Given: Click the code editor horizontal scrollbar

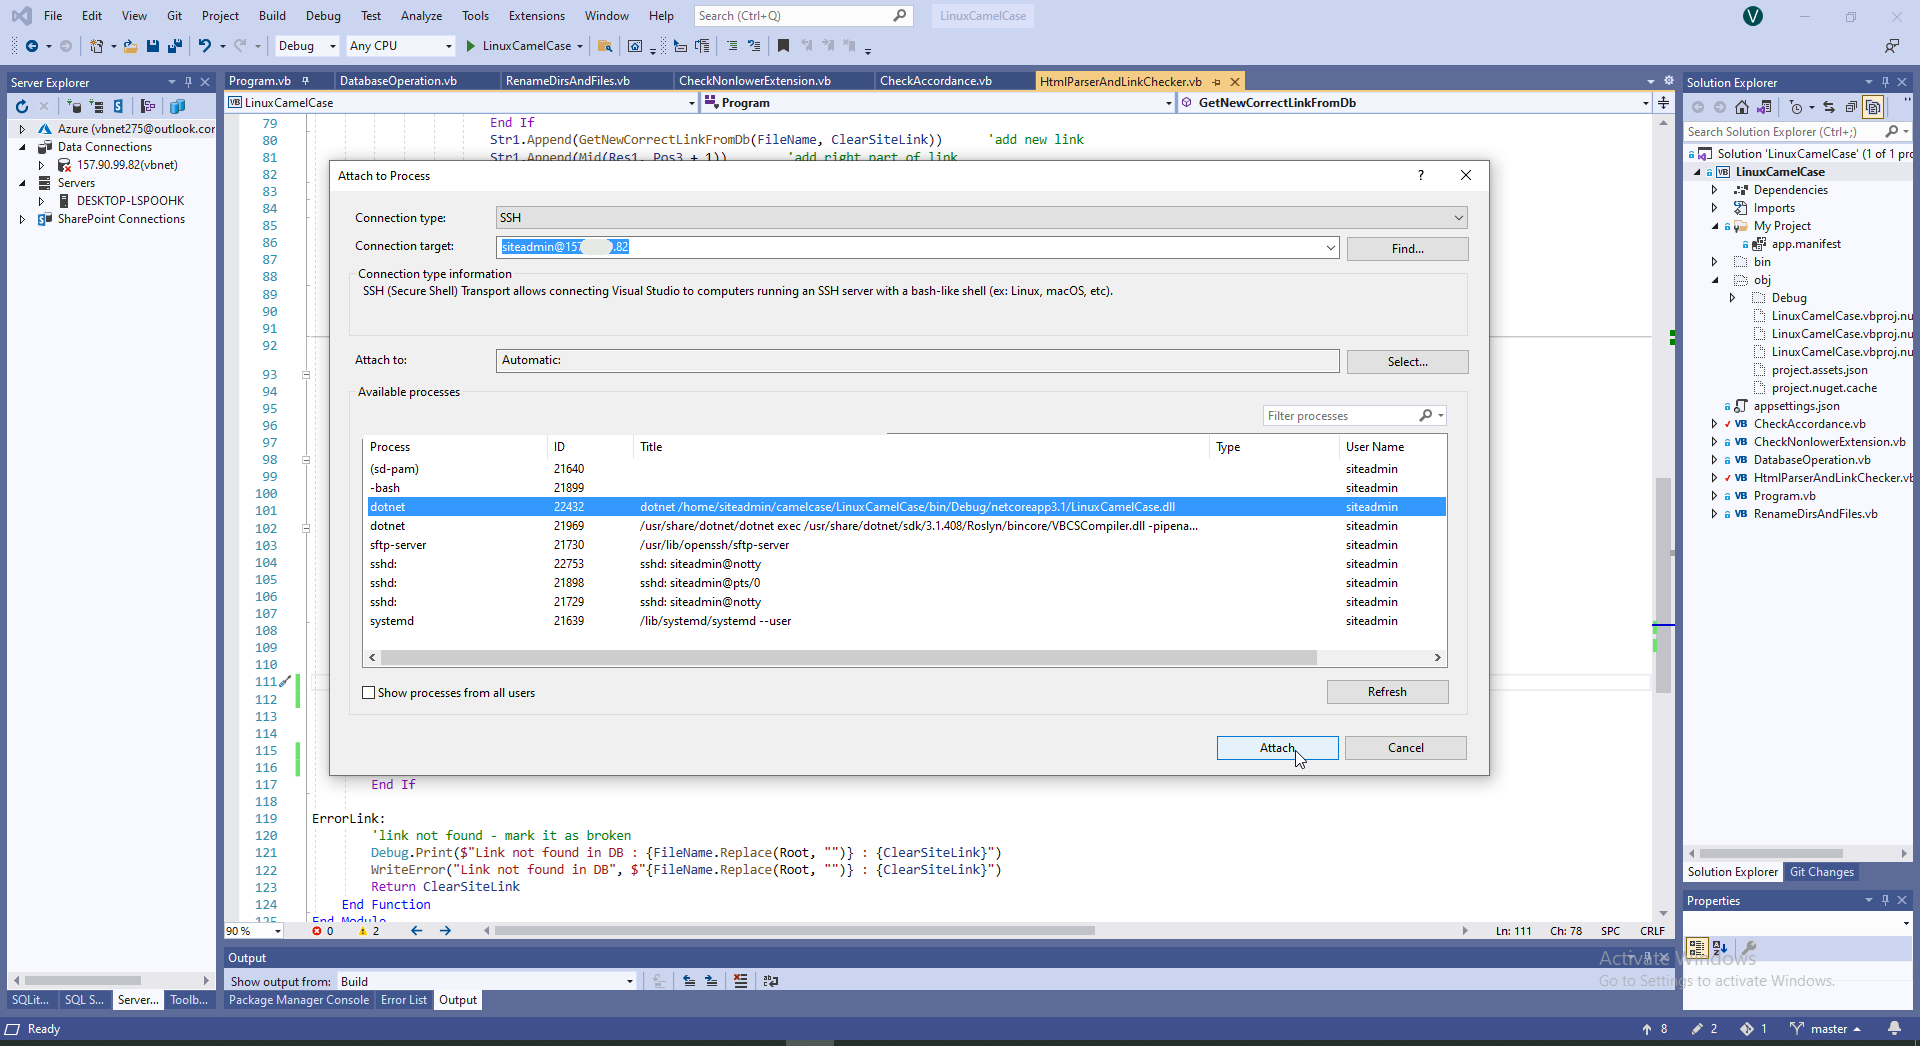Looking at the screenshot, I should click(795, 931).
